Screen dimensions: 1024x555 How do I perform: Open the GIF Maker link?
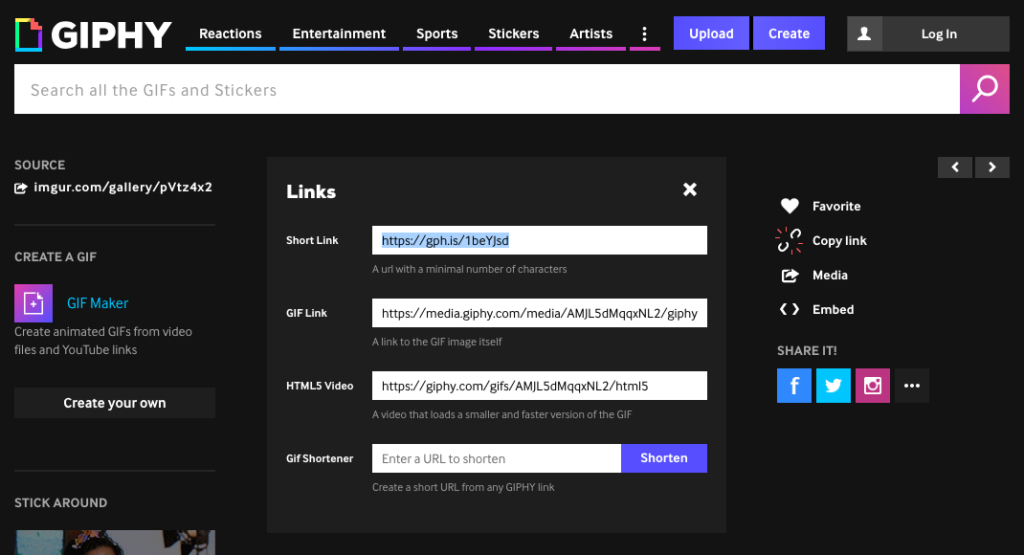97,303
